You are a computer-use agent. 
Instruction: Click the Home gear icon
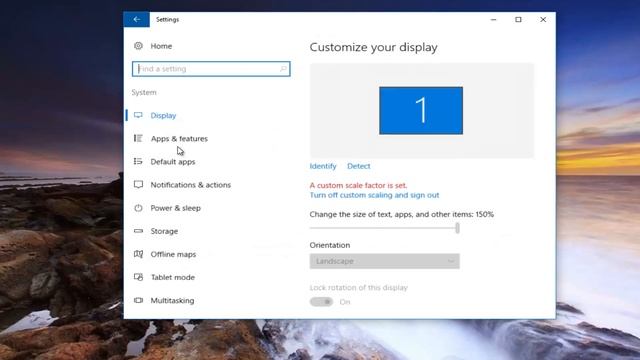(x=138, y=46)
